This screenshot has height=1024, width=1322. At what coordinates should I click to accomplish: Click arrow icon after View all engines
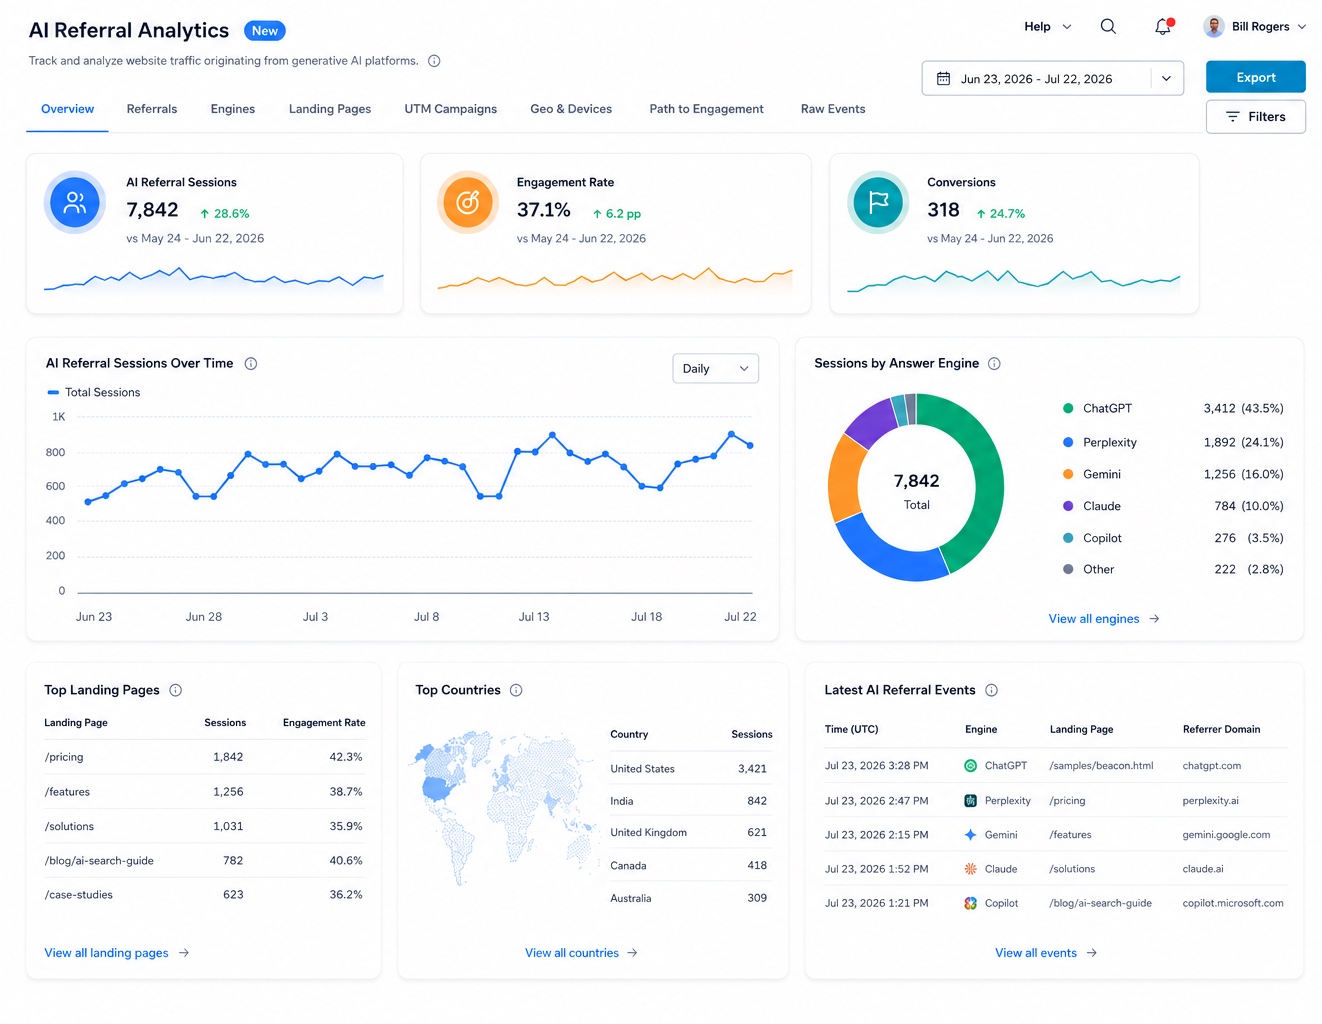point(1154,619)
